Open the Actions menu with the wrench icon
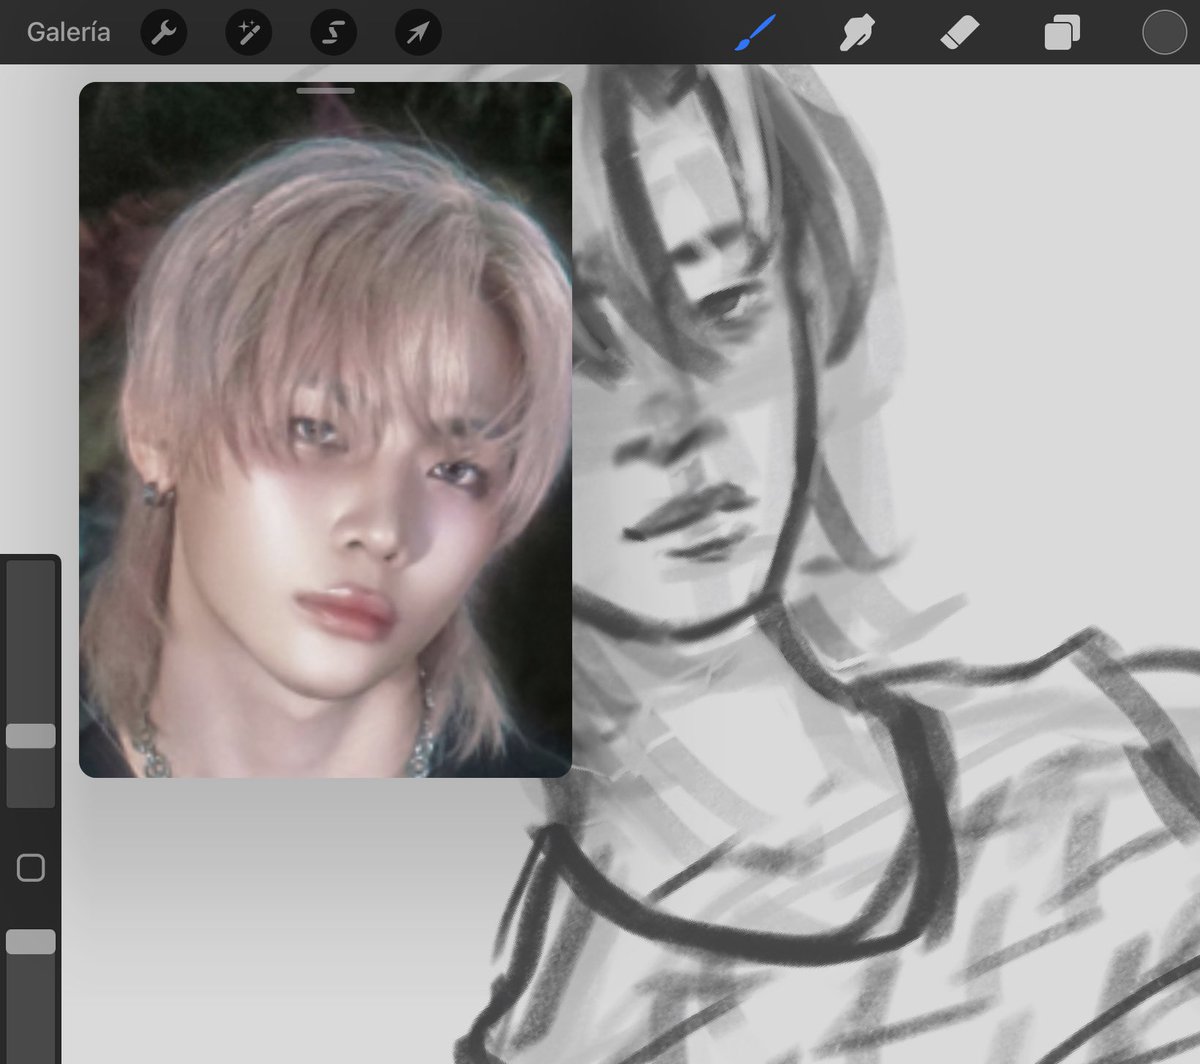The height and width of the screenshot is (1064, 1200). (164, 31)
